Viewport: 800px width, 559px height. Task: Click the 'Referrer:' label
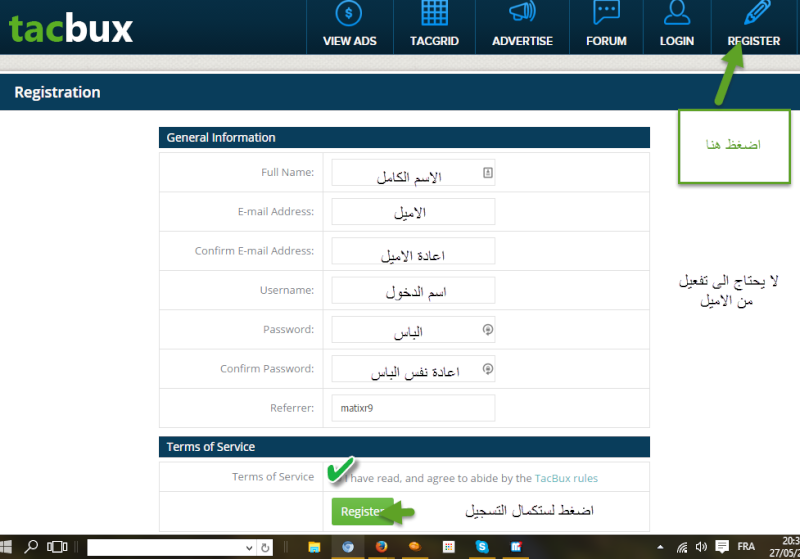[292, 408]
